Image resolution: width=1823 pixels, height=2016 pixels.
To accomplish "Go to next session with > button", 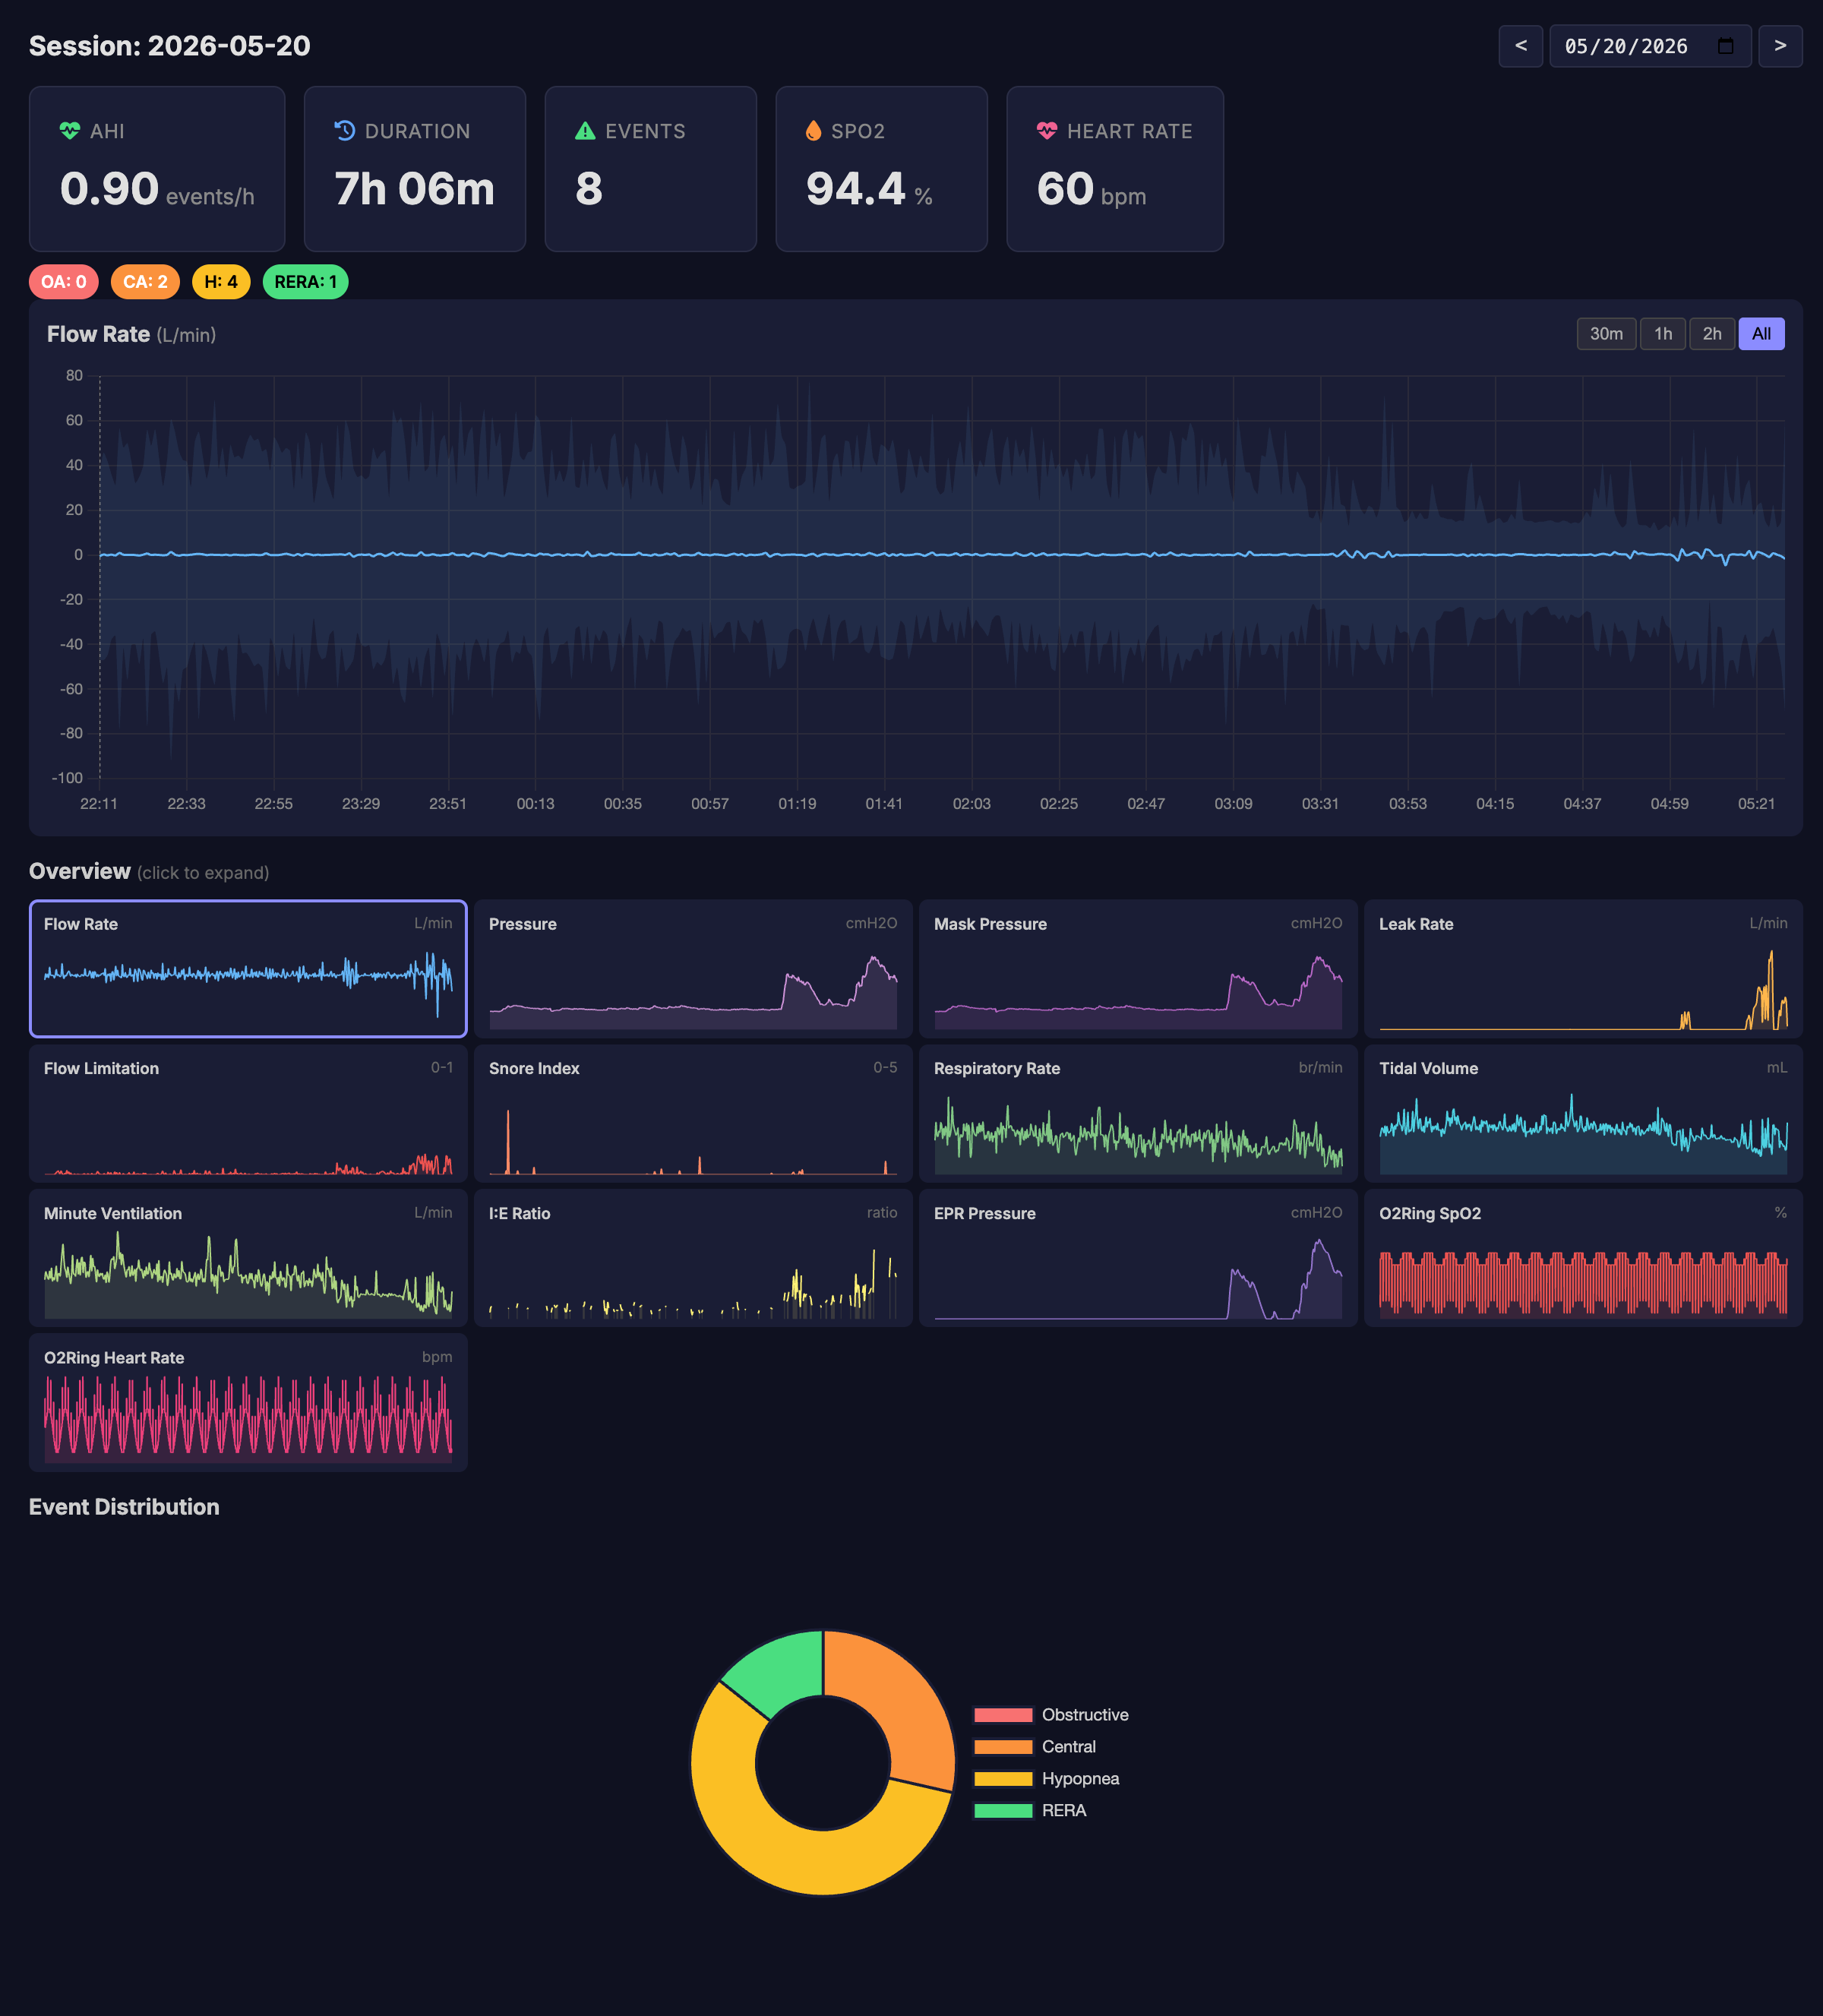I will tap(1780, 46).
